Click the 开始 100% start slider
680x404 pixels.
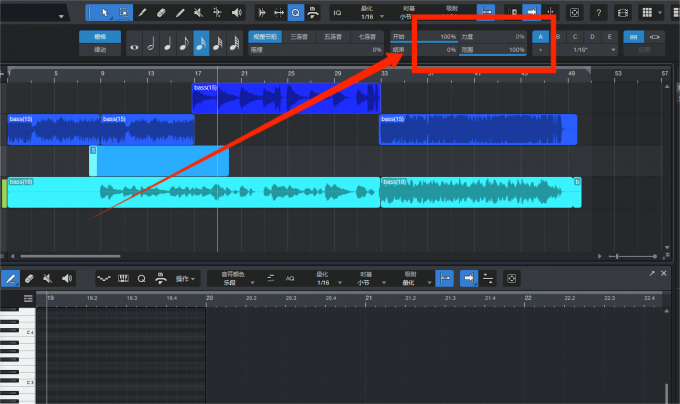tap(423, 36)
